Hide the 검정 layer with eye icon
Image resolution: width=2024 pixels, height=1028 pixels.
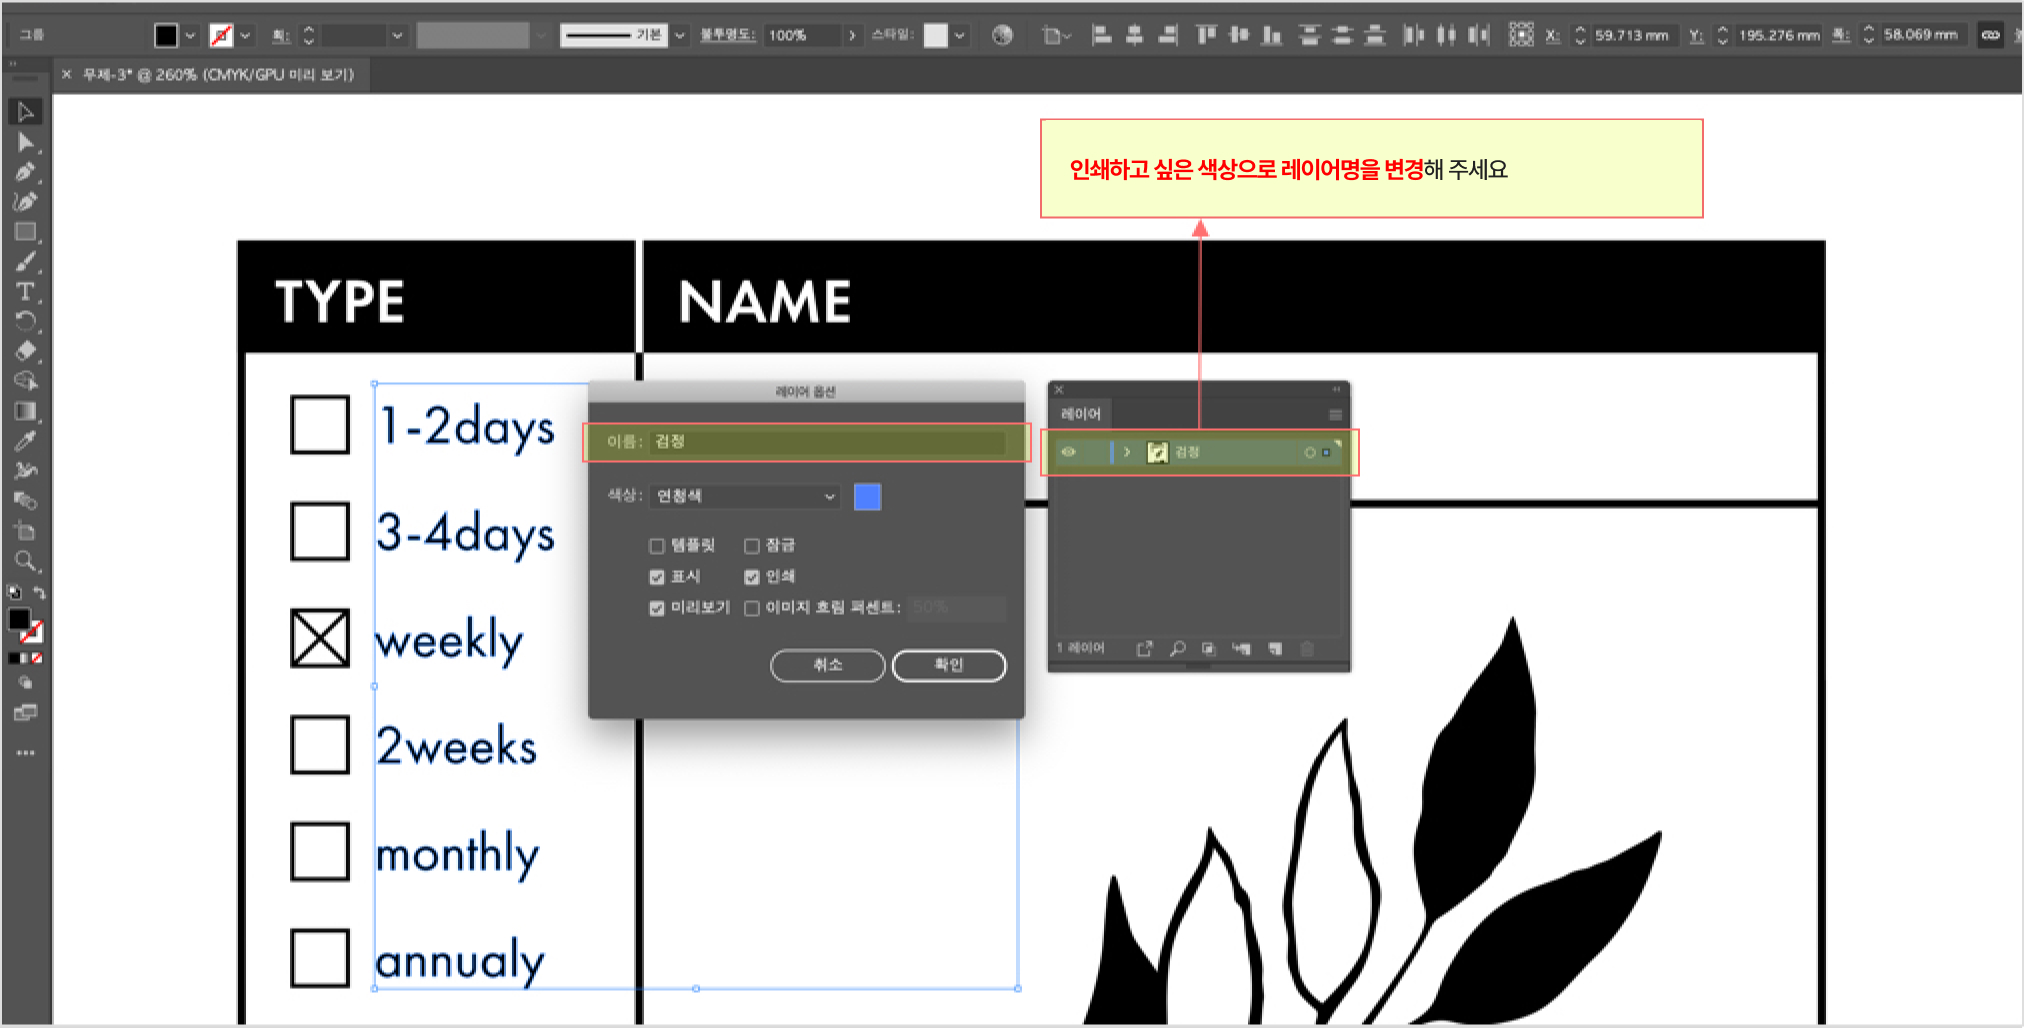(1068, 453)
